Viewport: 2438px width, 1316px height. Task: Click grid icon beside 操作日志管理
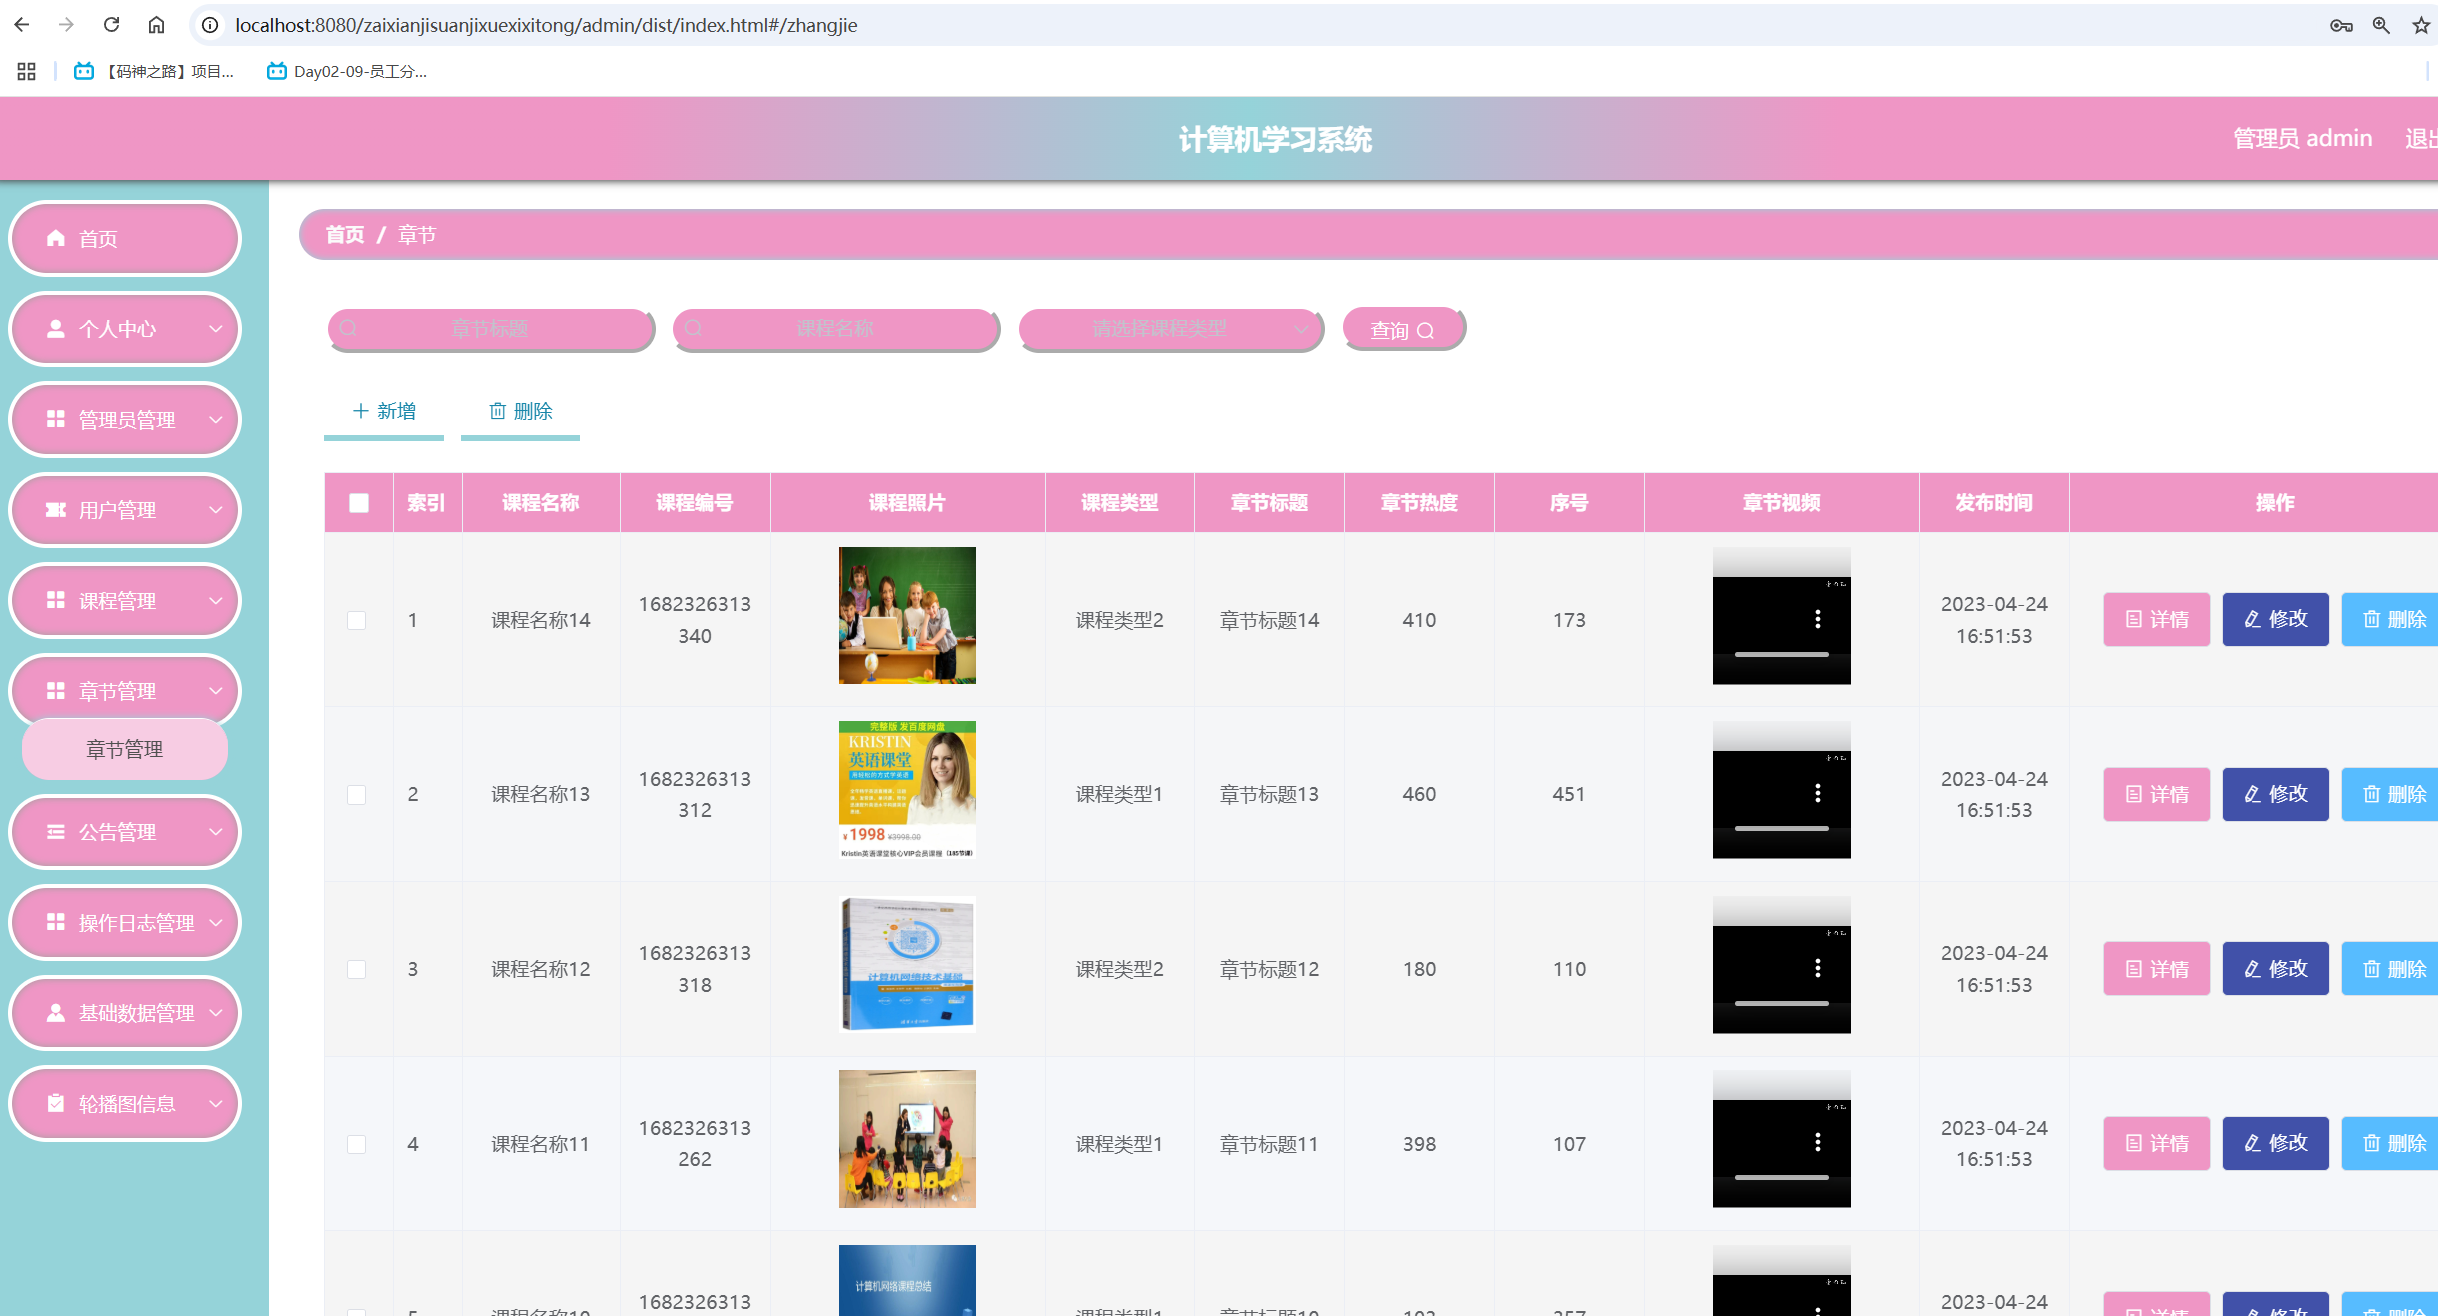[56, 922]
